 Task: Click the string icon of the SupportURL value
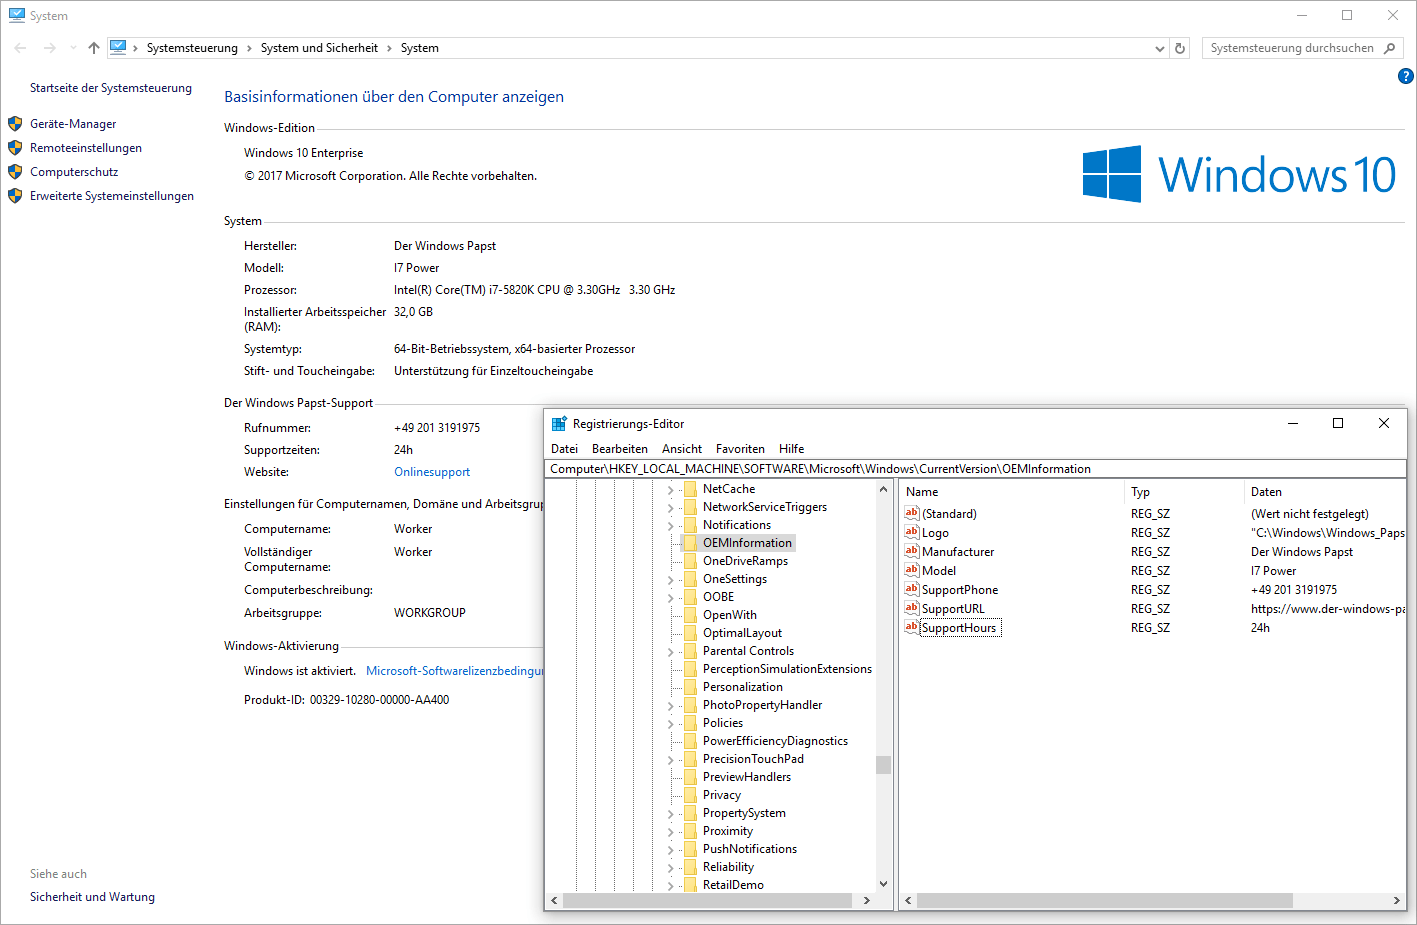click(911, 608)
